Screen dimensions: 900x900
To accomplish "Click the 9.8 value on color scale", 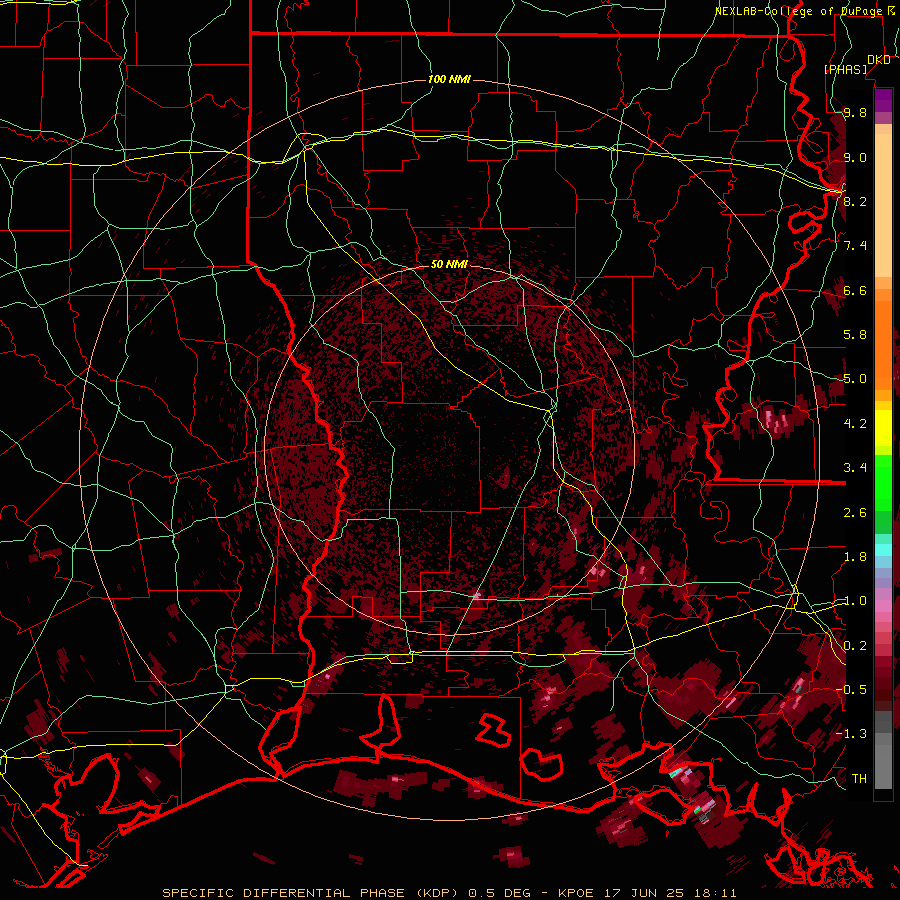I will point(855,112).
